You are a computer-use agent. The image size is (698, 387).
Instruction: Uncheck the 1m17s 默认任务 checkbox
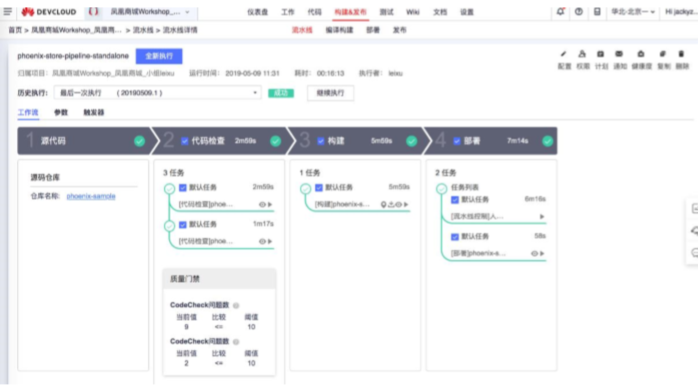pyautogui.click(x=183, y=224)
